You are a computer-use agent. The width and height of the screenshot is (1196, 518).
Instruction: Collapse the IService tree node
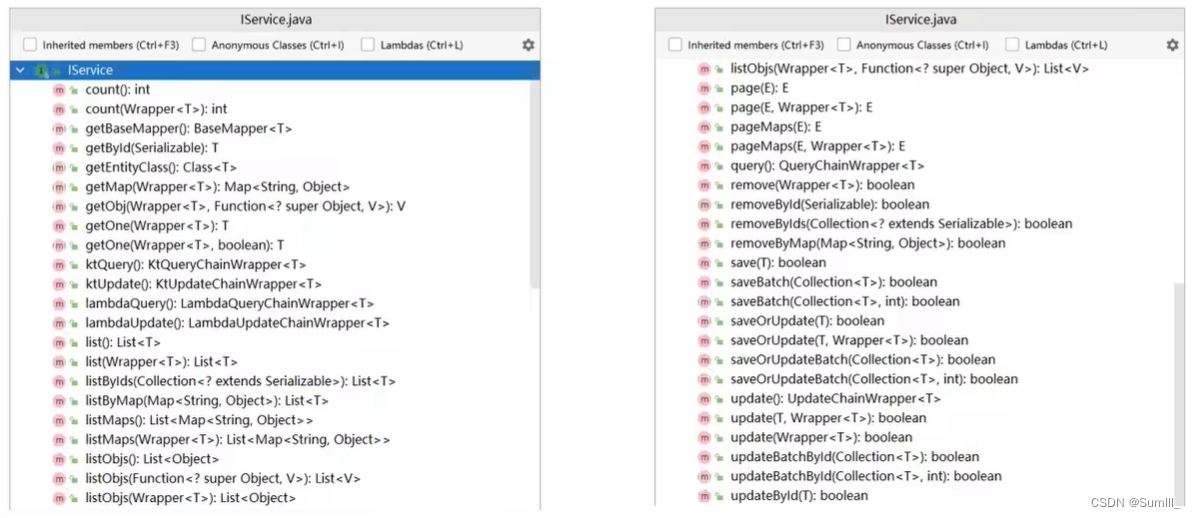pos(19,70)
